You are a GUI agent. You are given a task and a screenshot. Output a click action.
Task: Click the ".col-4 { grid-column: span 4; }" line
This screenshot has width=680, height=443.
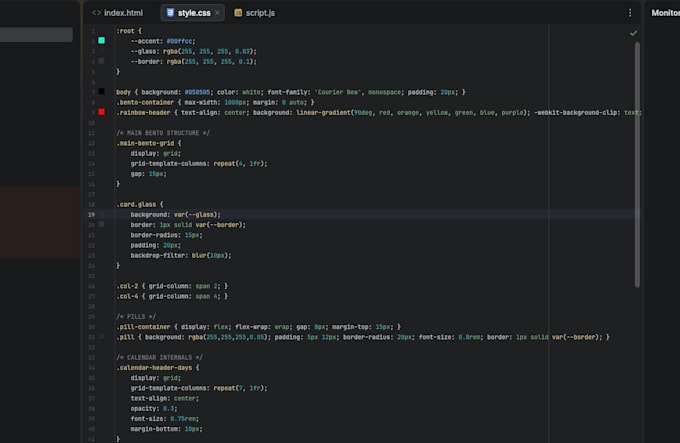click(x=172, y=296)
